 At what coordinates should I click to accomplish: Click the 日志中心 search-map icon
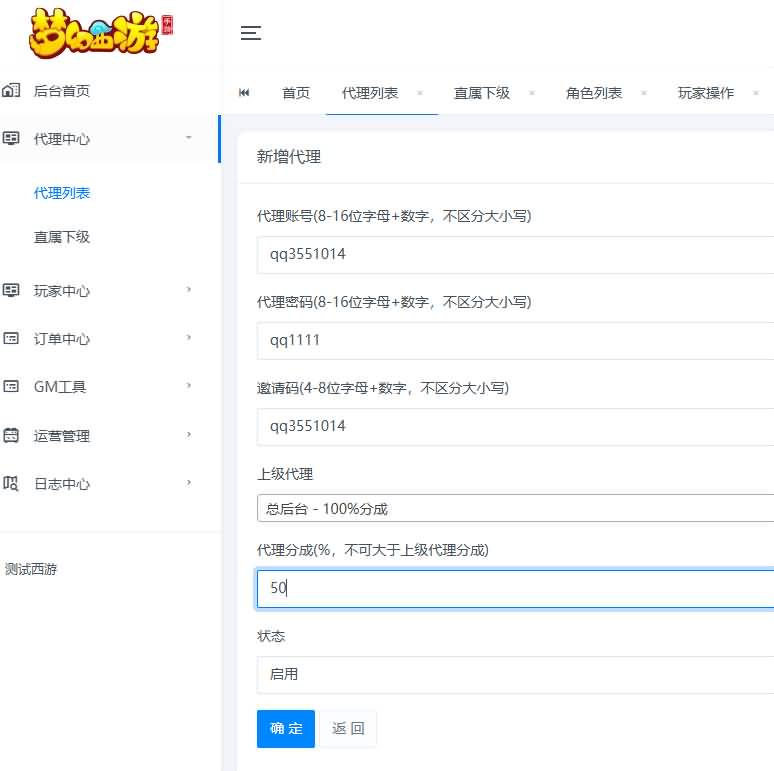tap(11, 483)
